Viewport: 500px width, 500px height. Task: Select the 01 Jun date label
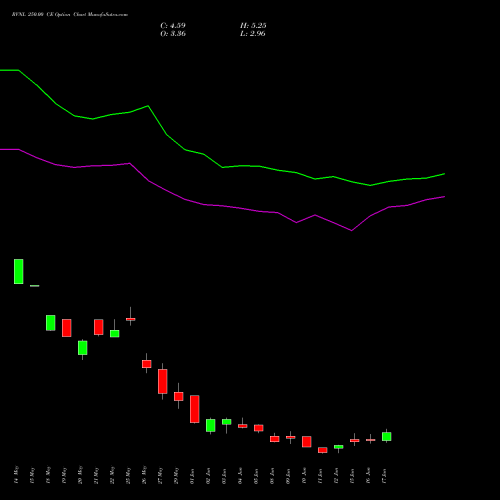pyautogui.click(x=192, y=476)
